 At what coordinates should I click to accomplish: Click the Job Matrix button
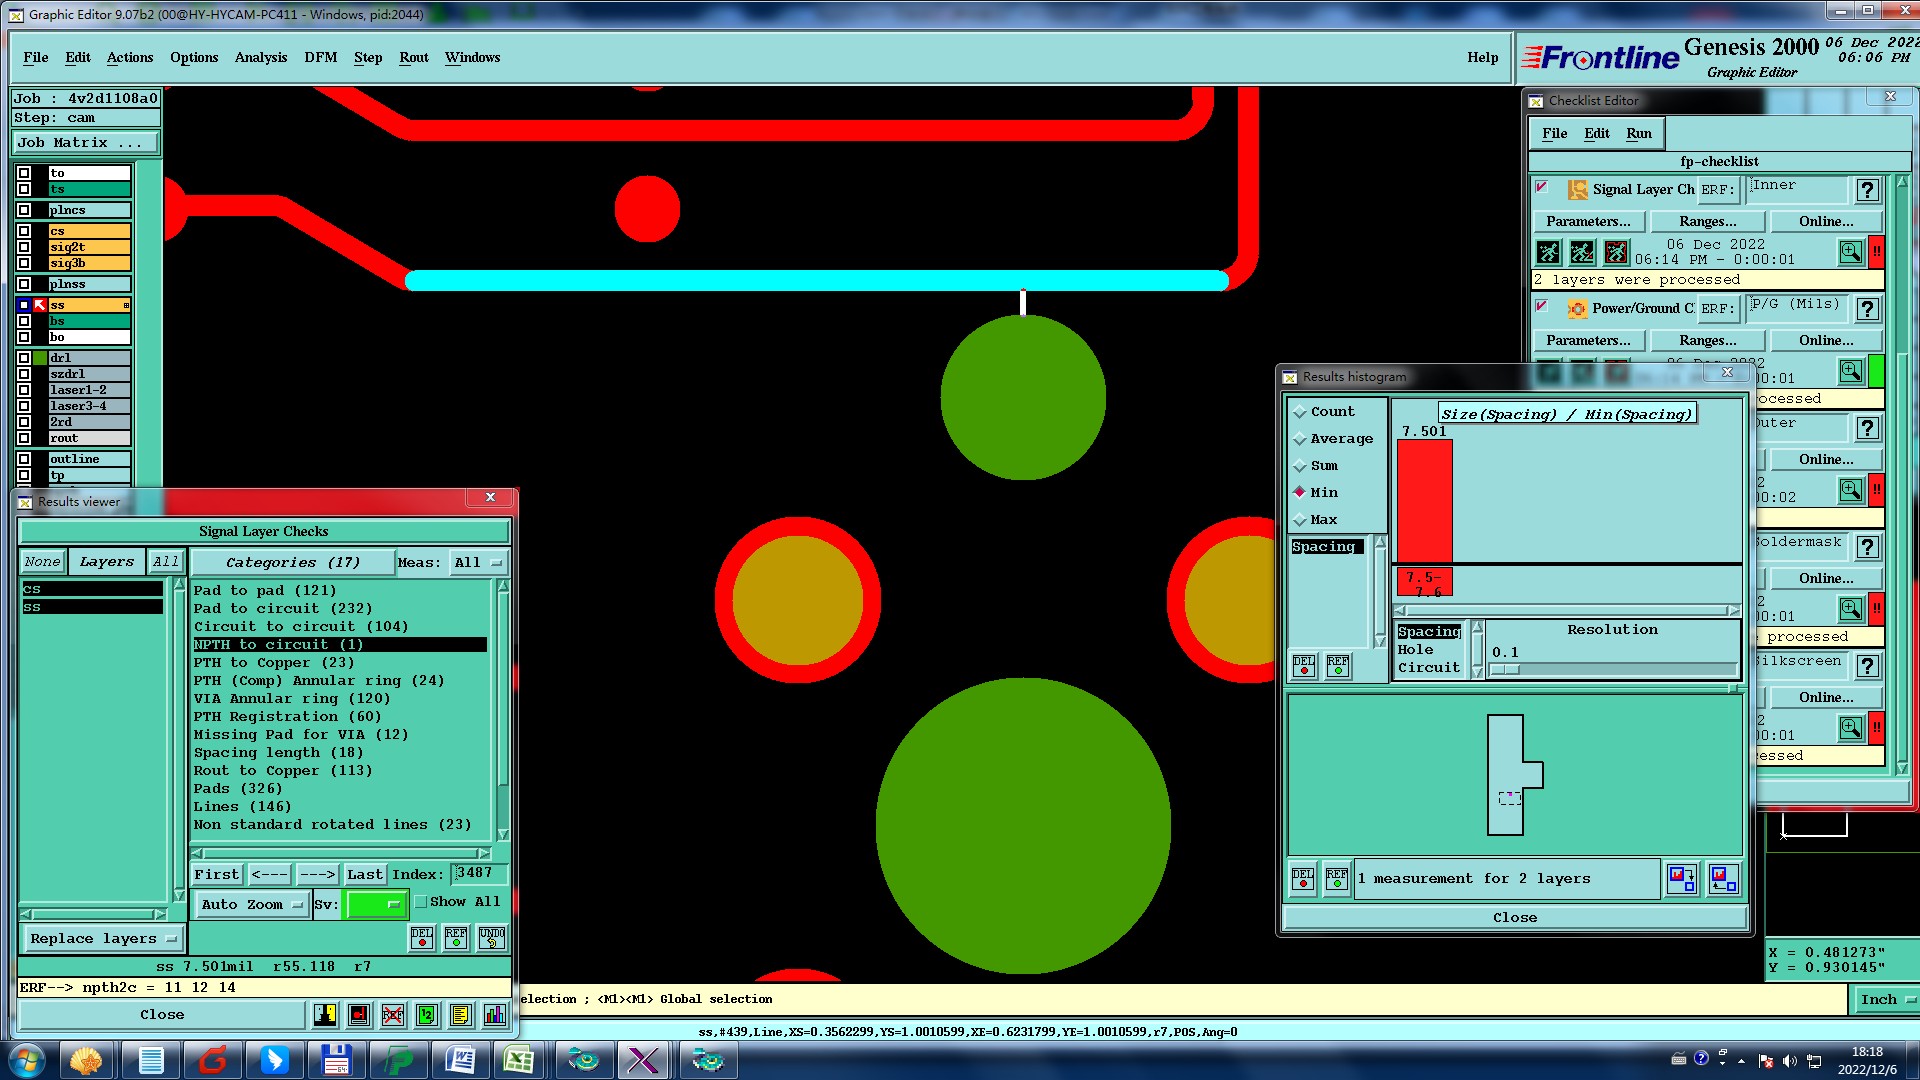85,143
